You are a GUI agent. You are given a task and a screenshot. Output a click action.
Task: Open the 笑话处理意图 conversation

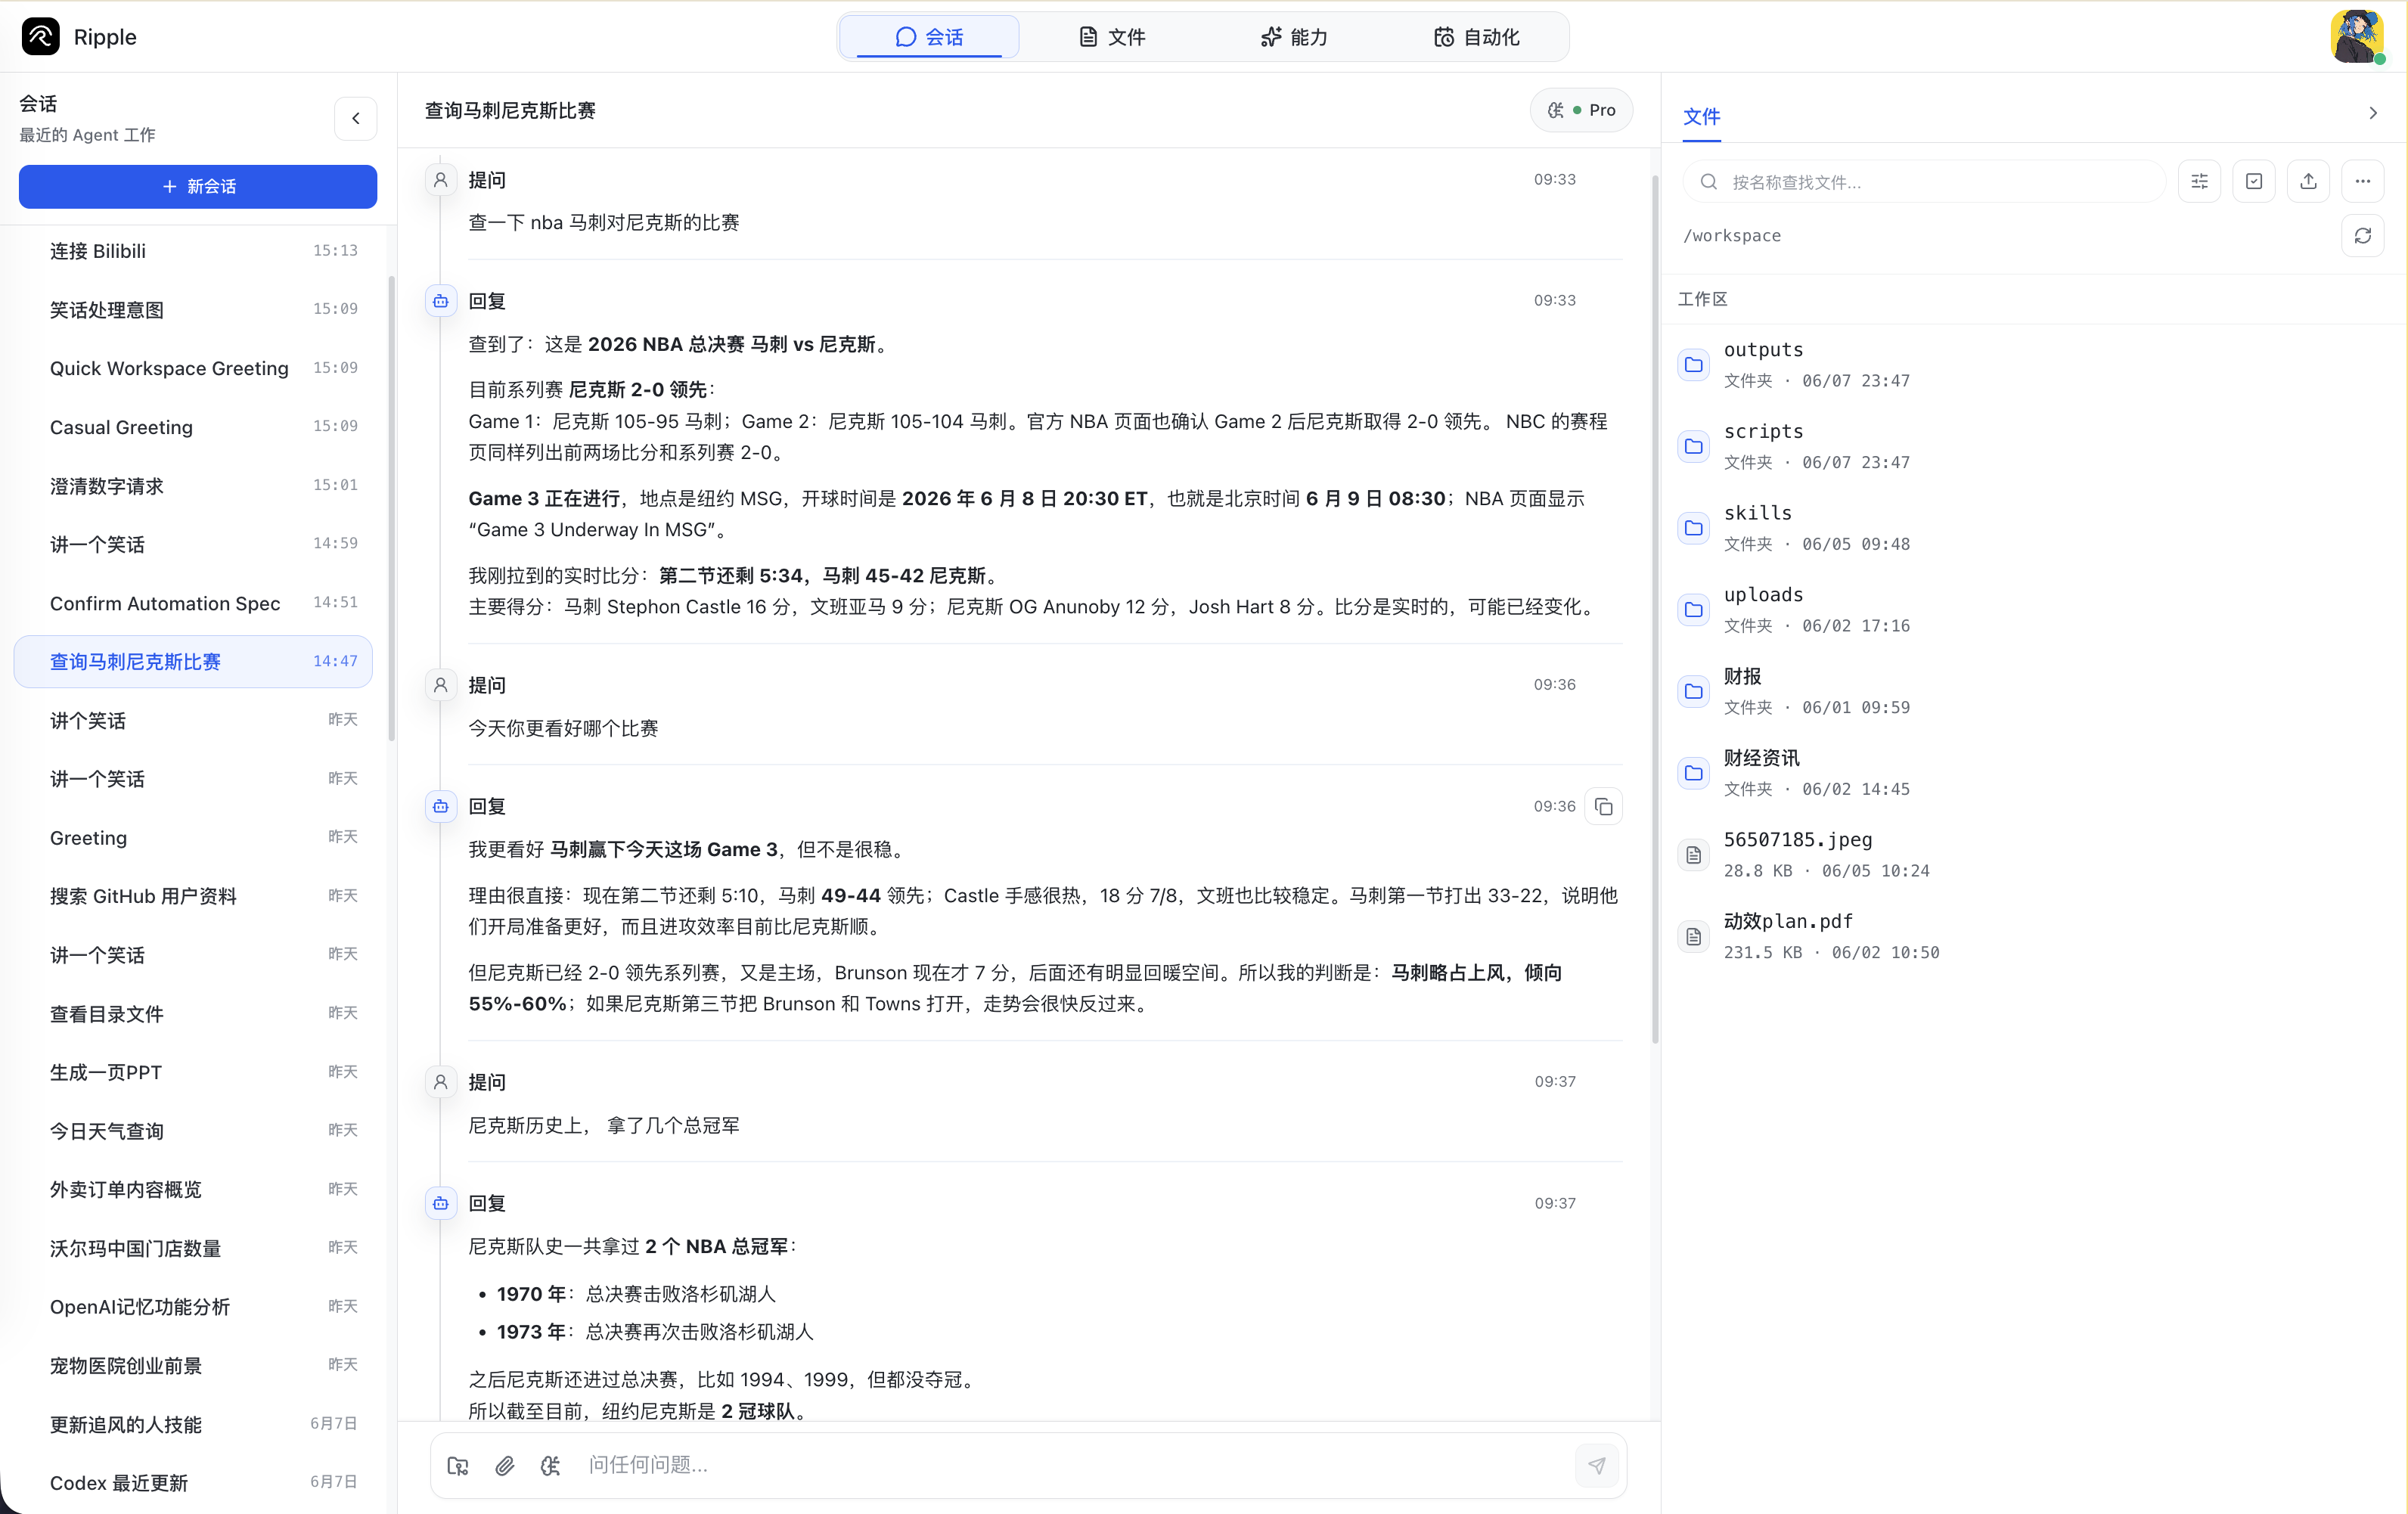click(x=194, y=310)
